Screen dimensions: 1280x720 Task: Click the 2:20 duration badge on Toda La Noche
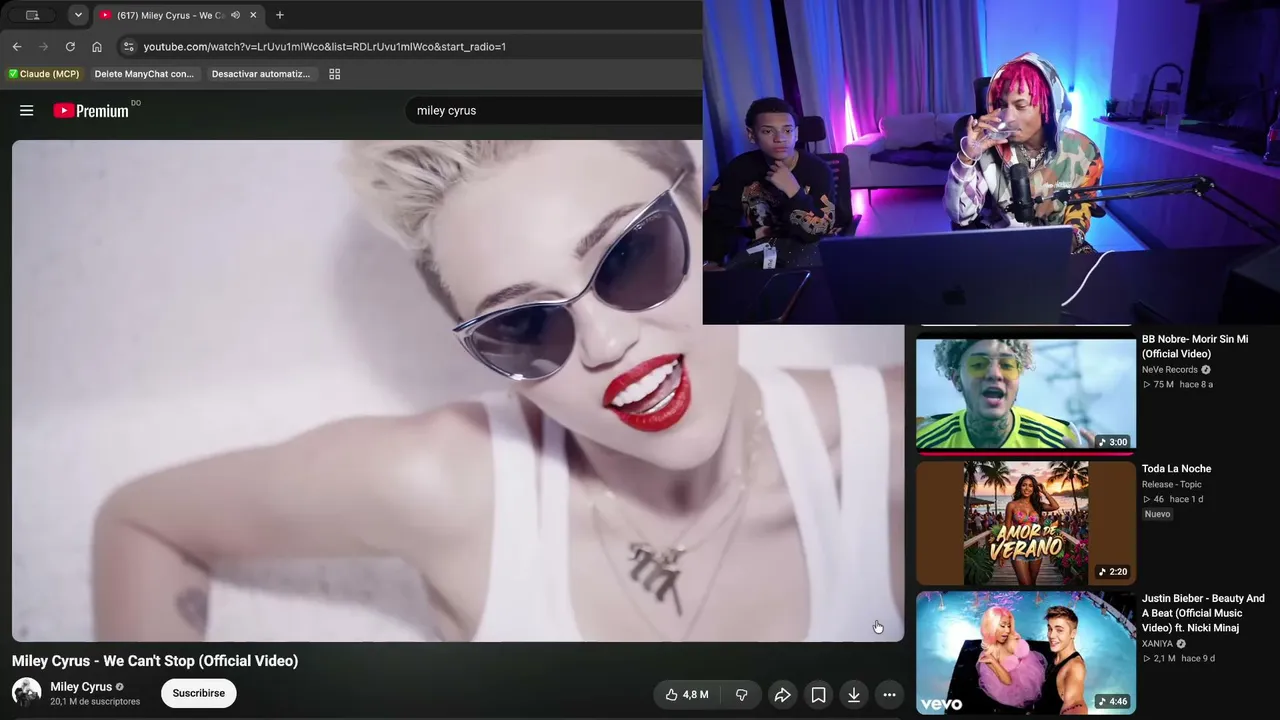coord(1113,572)
